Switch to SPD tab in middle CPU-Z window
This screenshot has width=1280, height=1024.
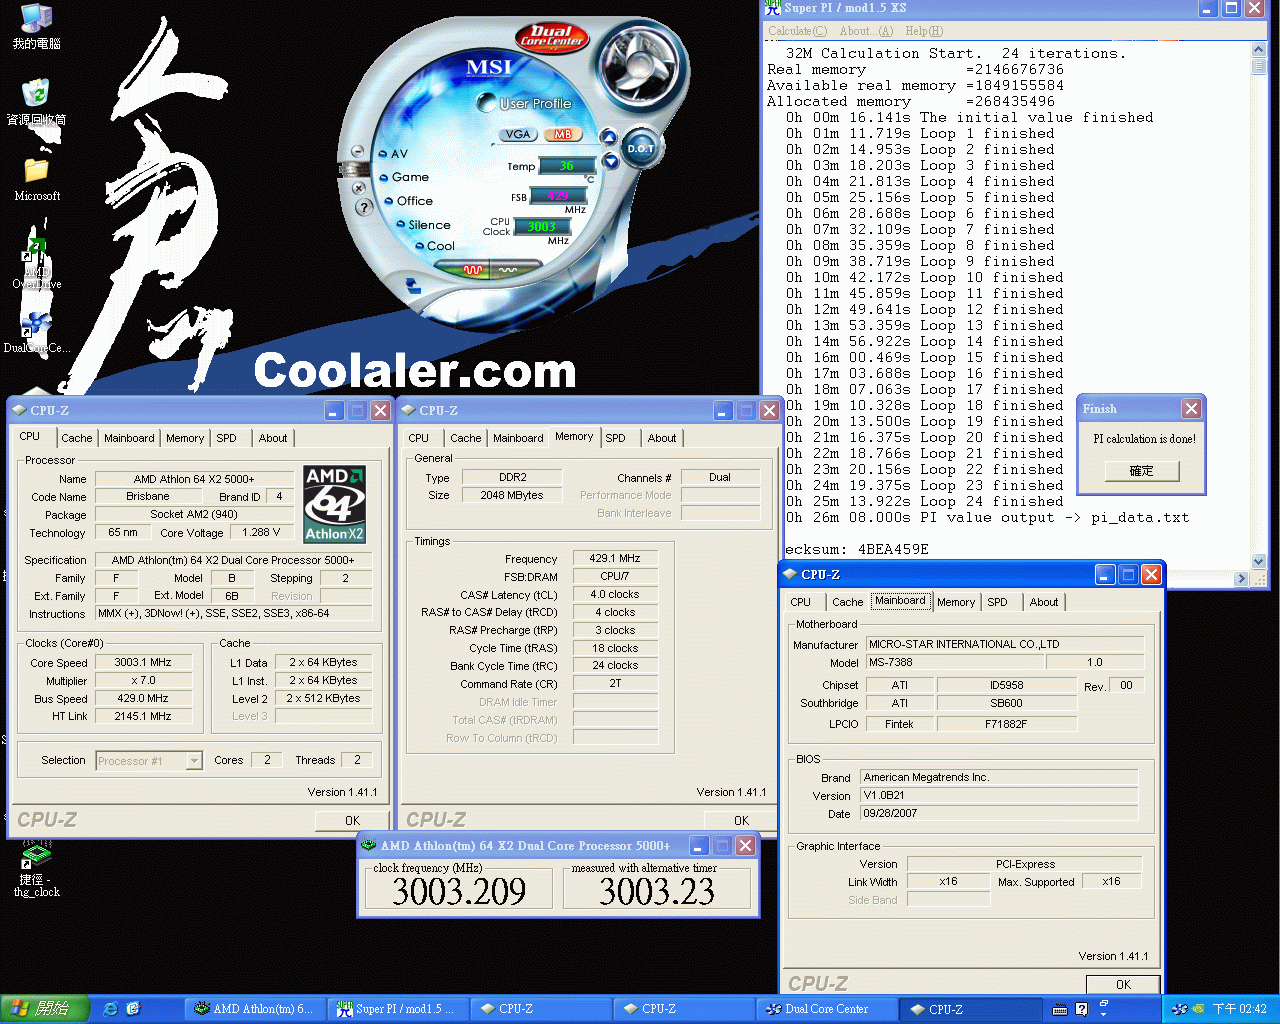(x=616, y=438)
